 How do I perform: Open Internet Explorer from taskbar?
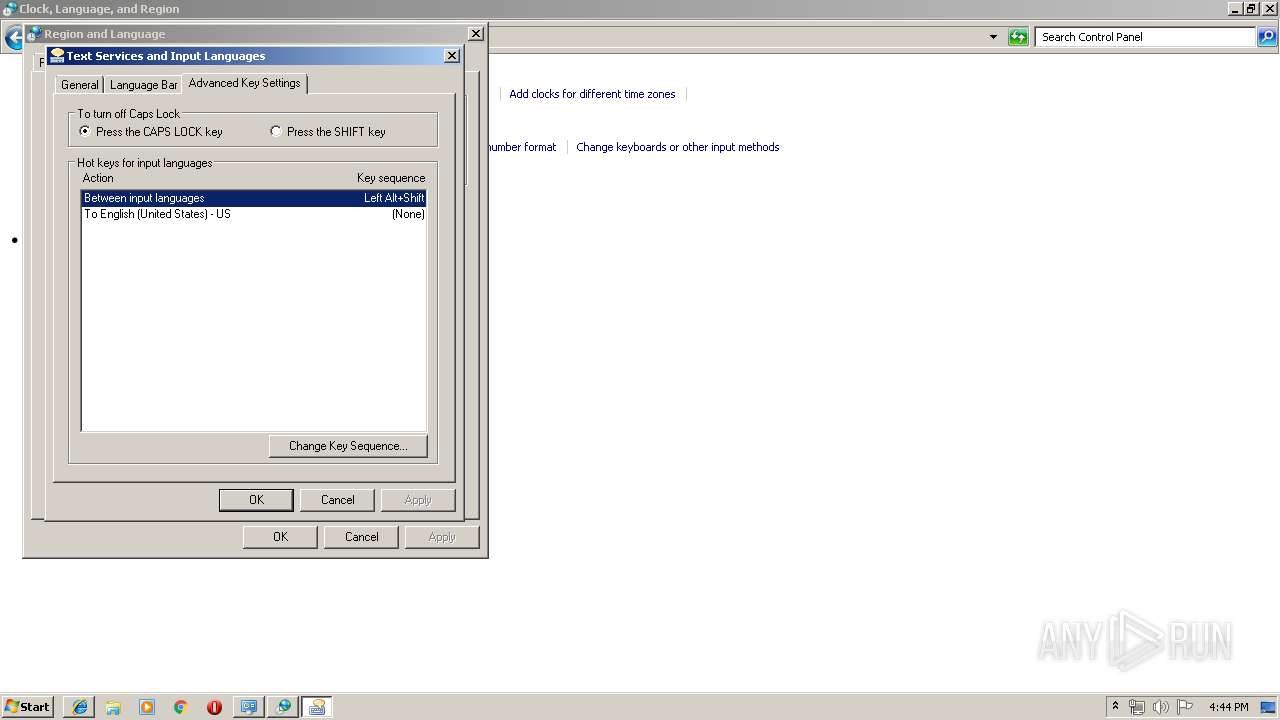[80, 707]
